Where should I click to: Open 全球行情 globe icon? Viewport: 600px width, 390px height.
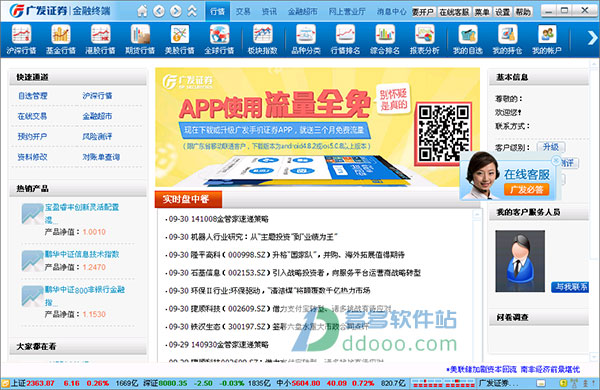tap(219, 39)
